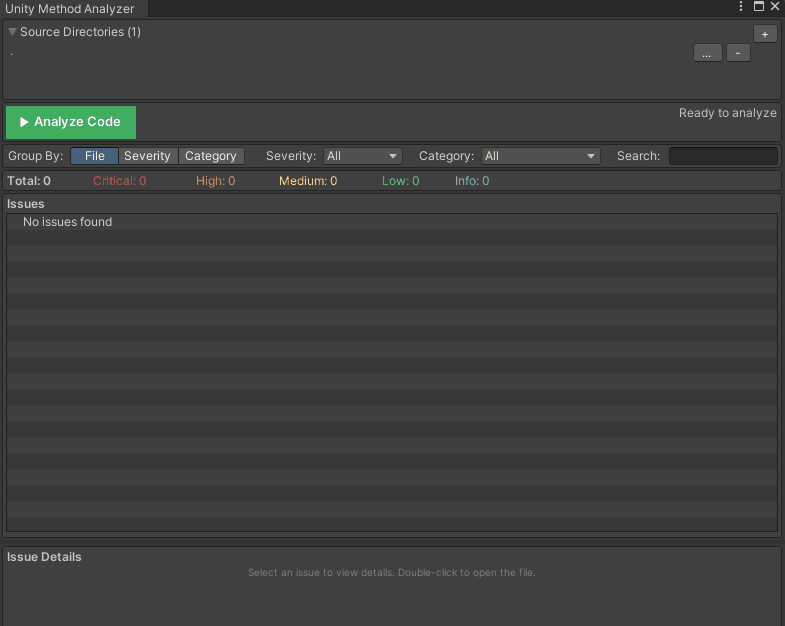This screenshot has height=626, width=785.
Task: Click the Medium issue count label
Action: click(x=308, y=181)
